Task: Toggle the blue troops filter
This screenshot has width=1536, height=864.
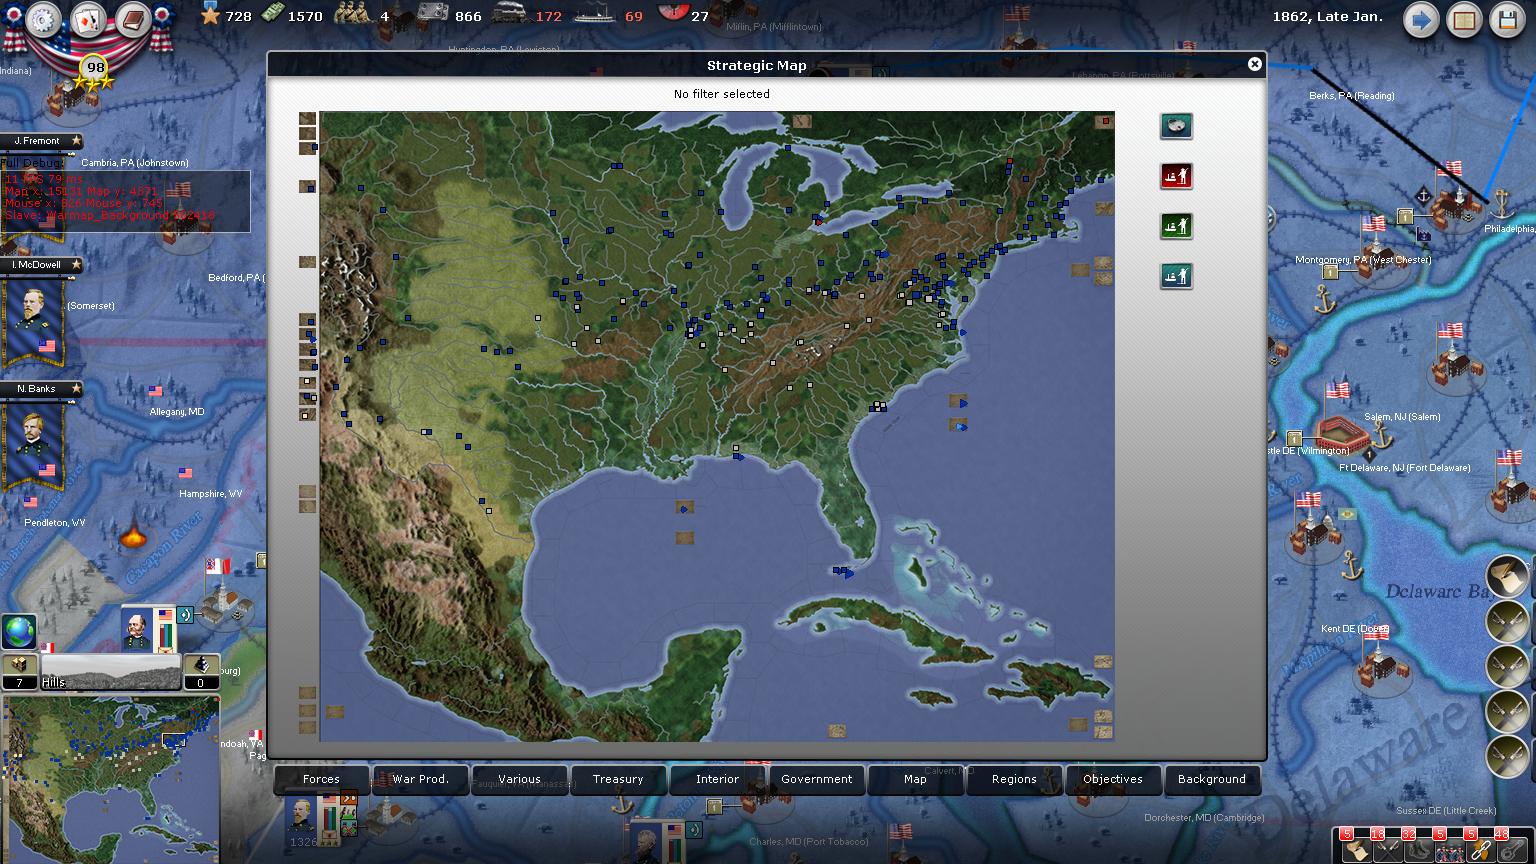Action: (1176, 276)
